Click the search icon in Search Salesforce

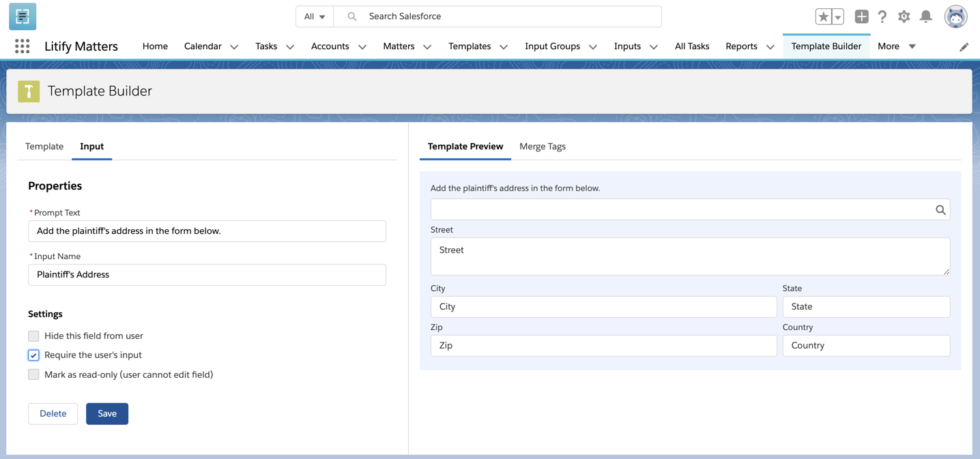click(352, 17)
